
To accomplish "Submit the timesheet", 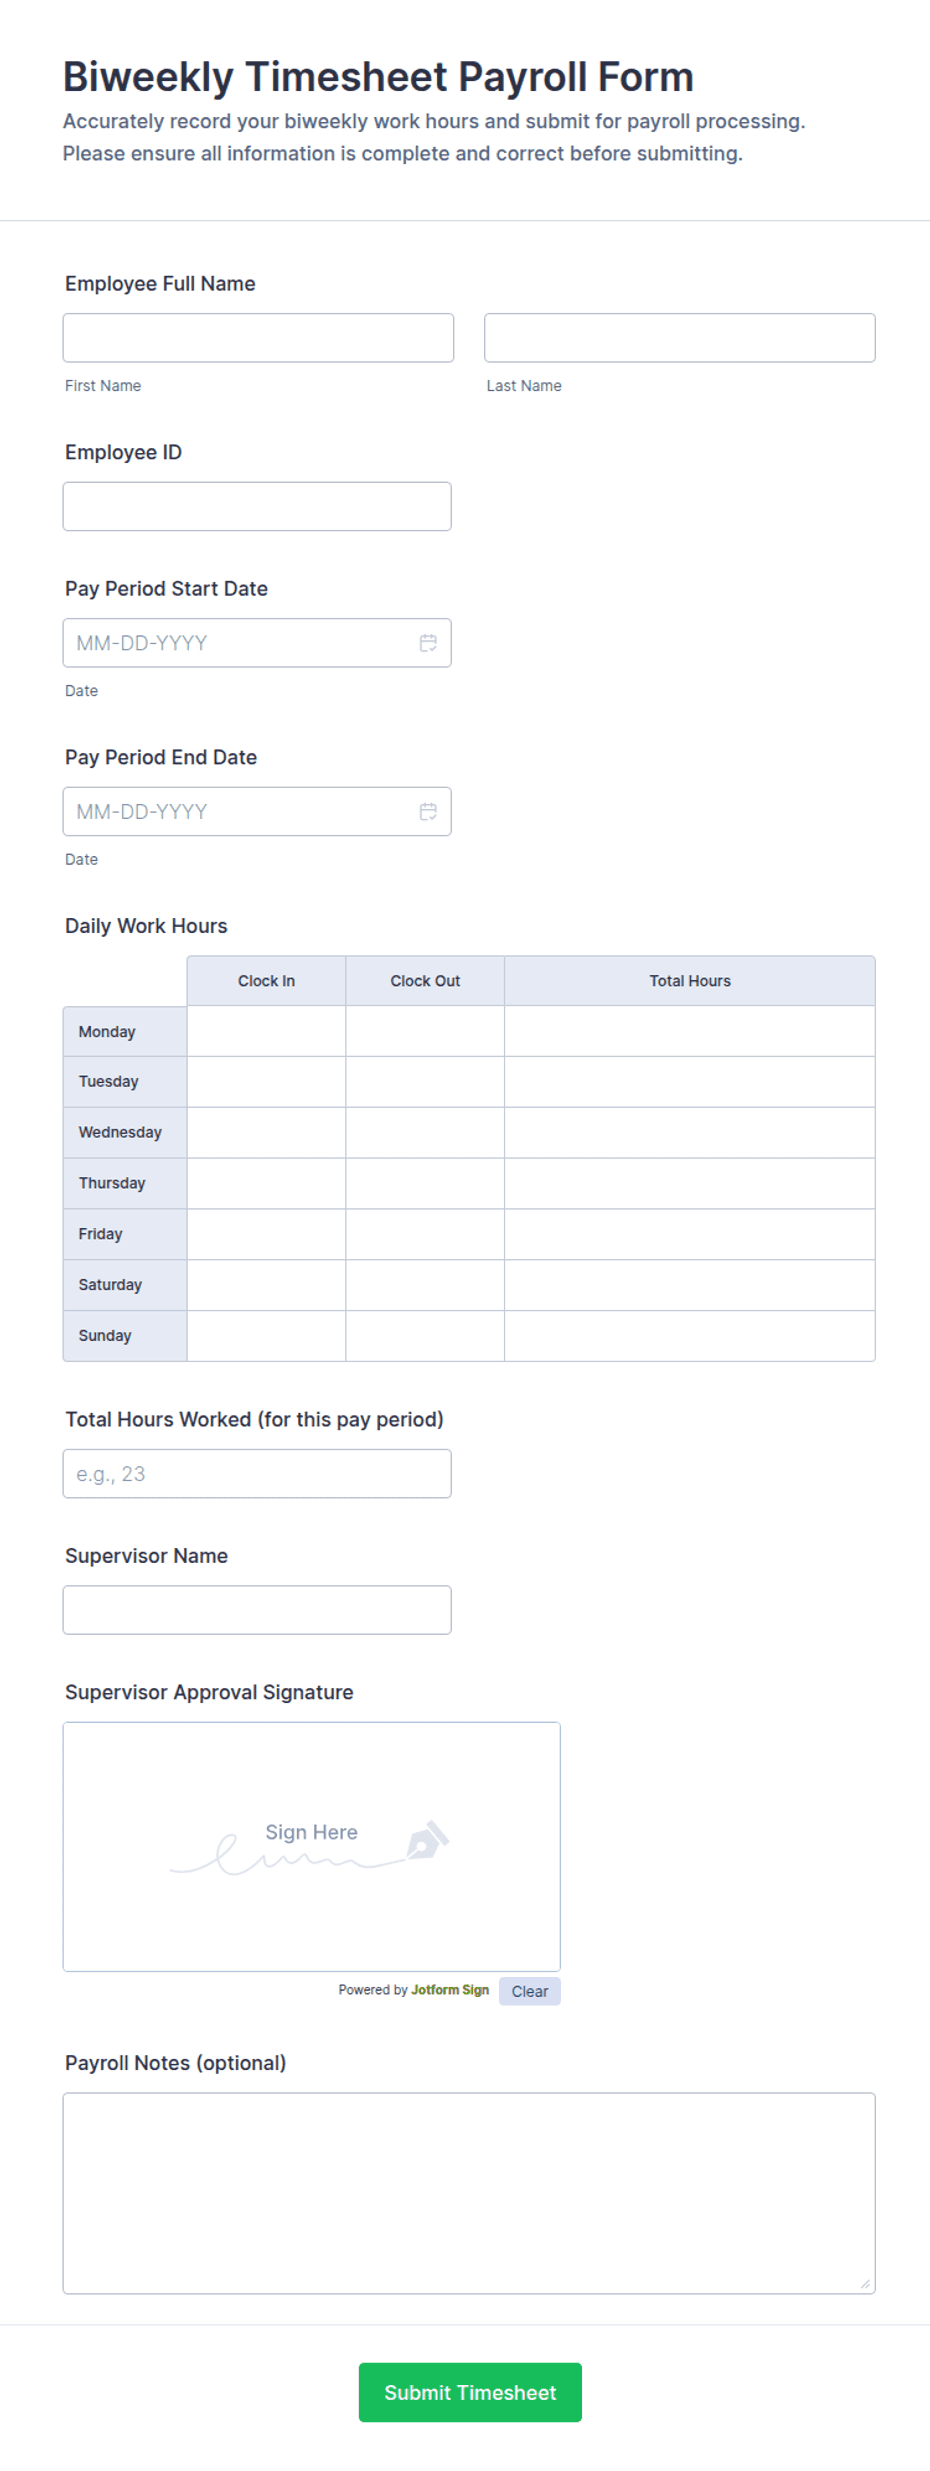I will (470, 2393).
